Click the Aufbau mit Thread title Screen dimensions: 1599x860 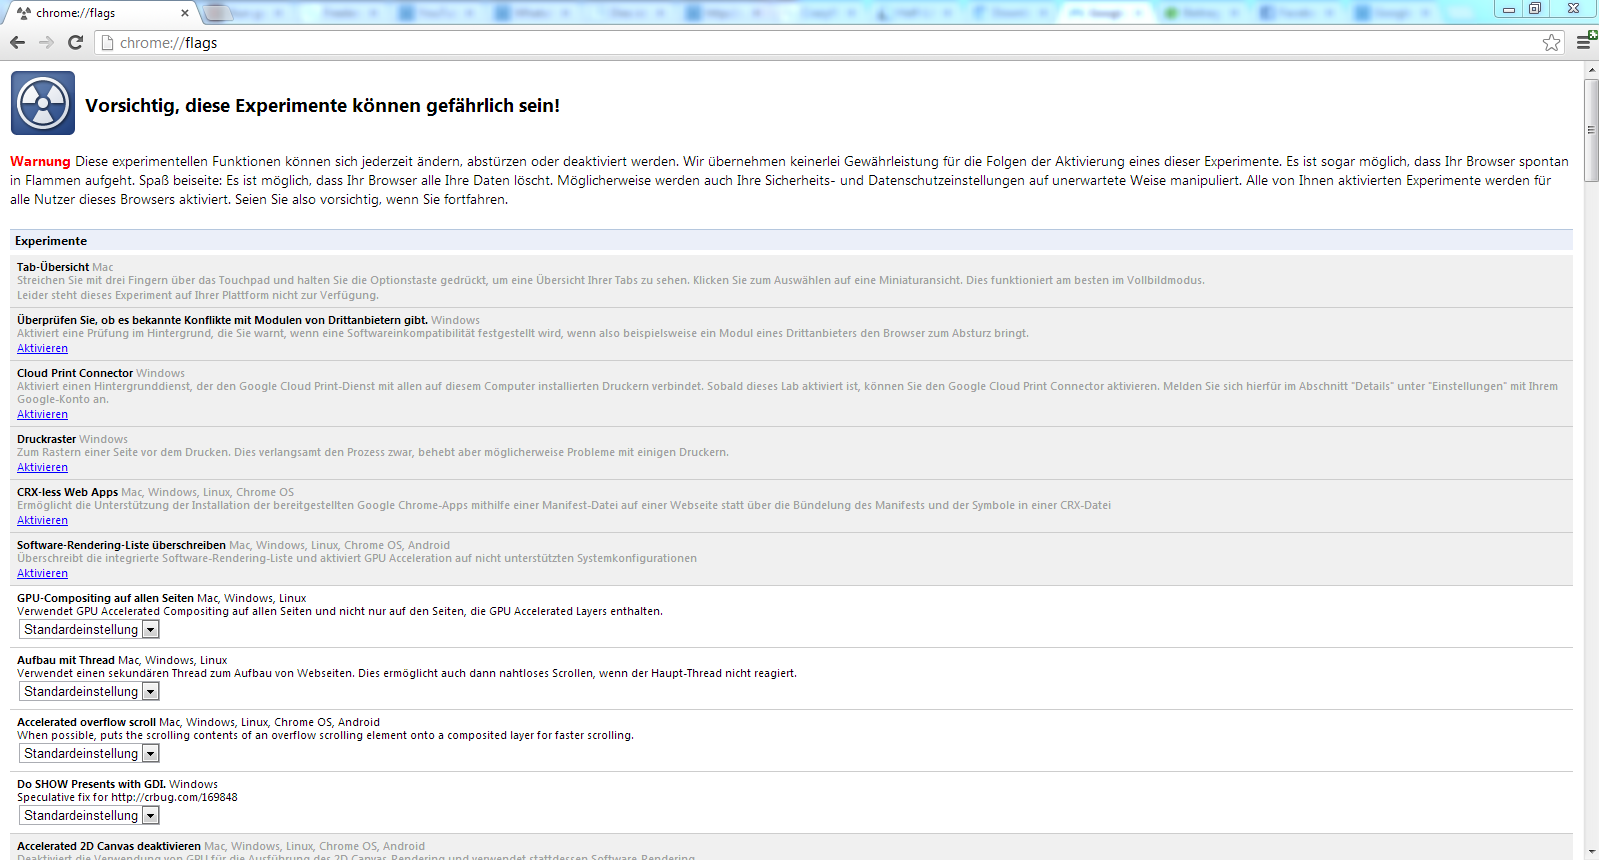tap(66, 660)
